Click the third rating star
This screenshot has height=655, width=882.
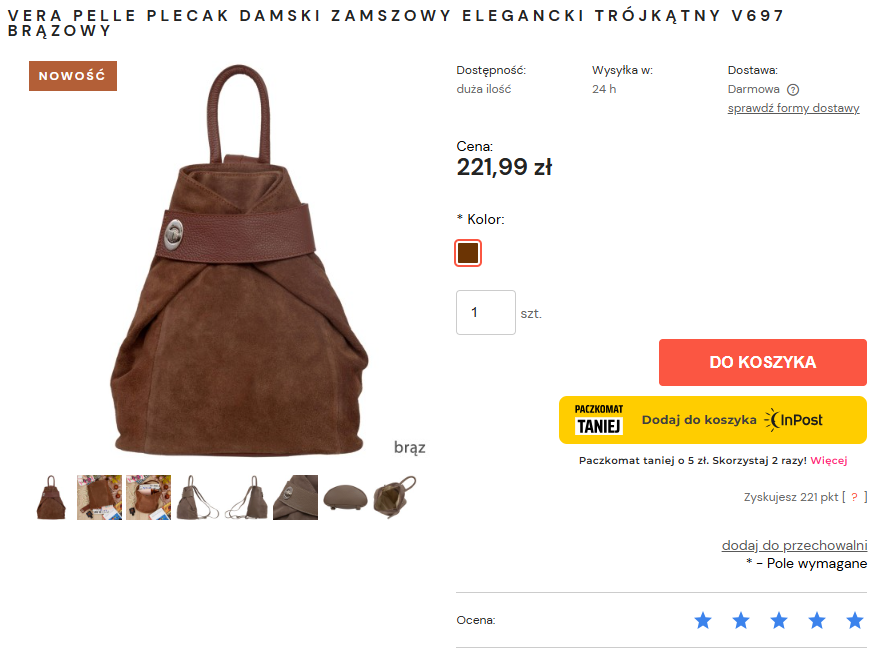click(779, 620)
